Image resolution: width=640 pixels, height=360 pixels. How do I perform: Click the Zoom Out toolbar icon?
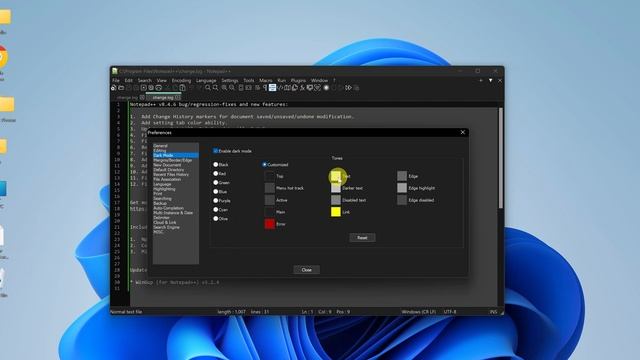(232, 88)
